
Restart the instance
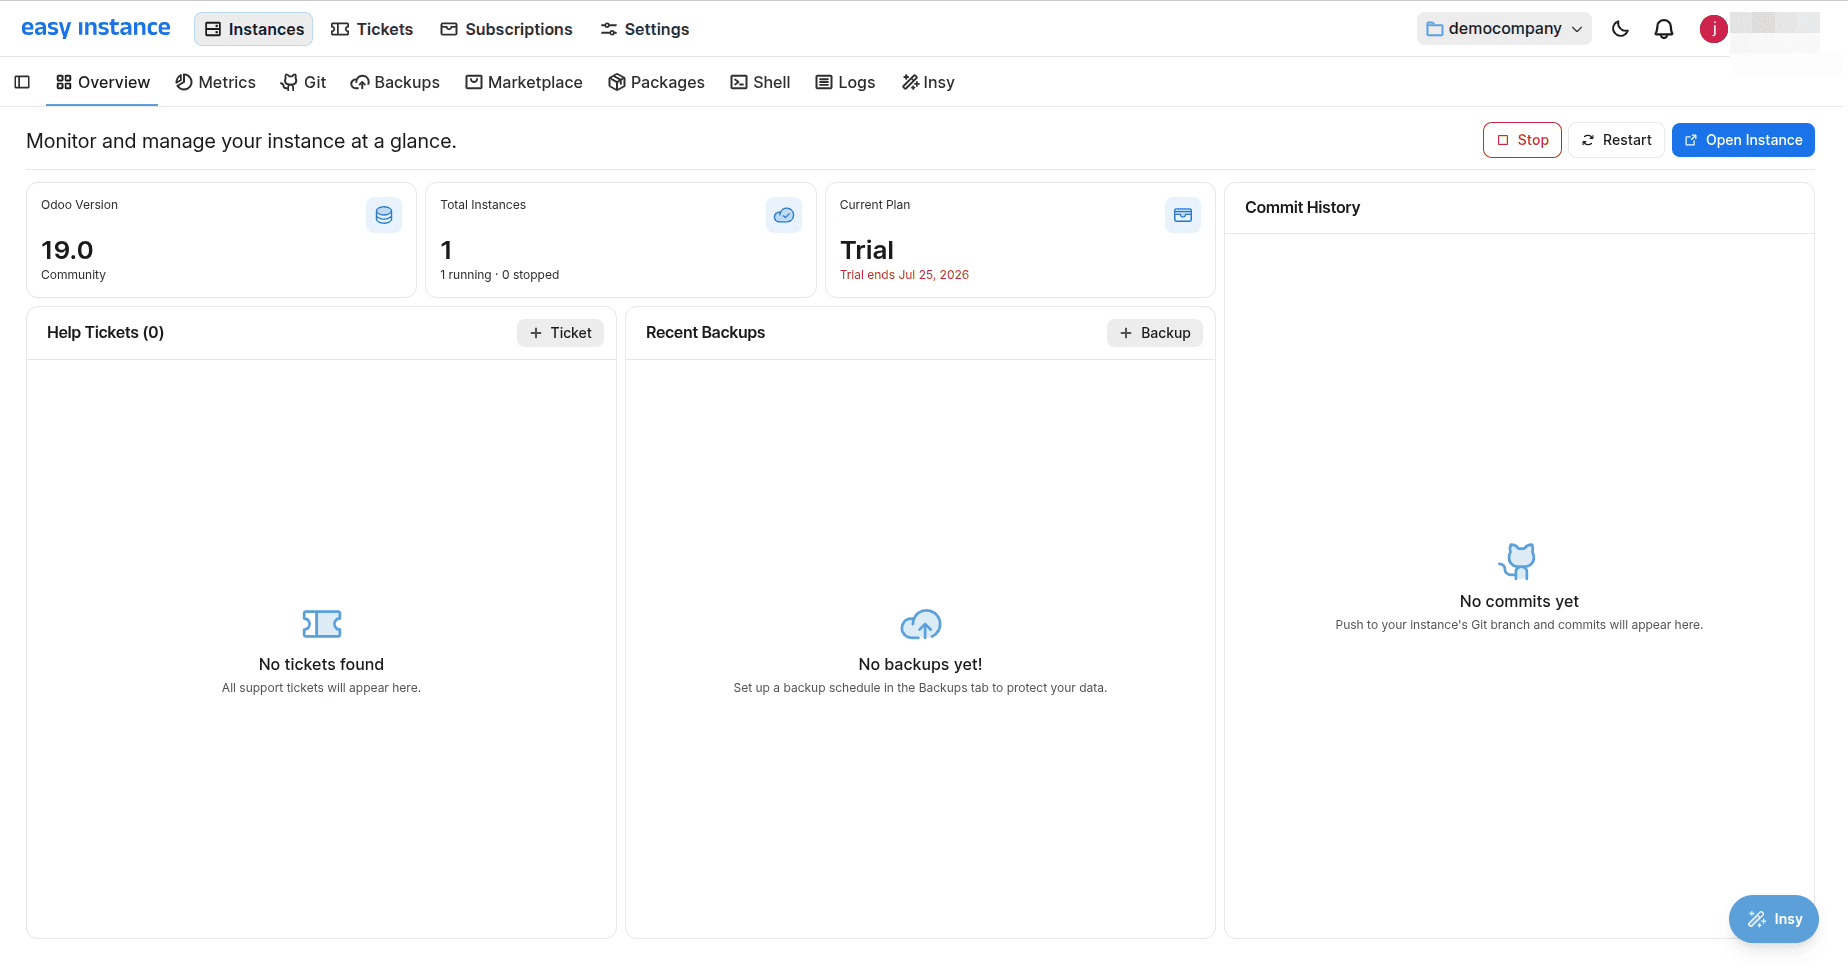[x=1616, y=140]
